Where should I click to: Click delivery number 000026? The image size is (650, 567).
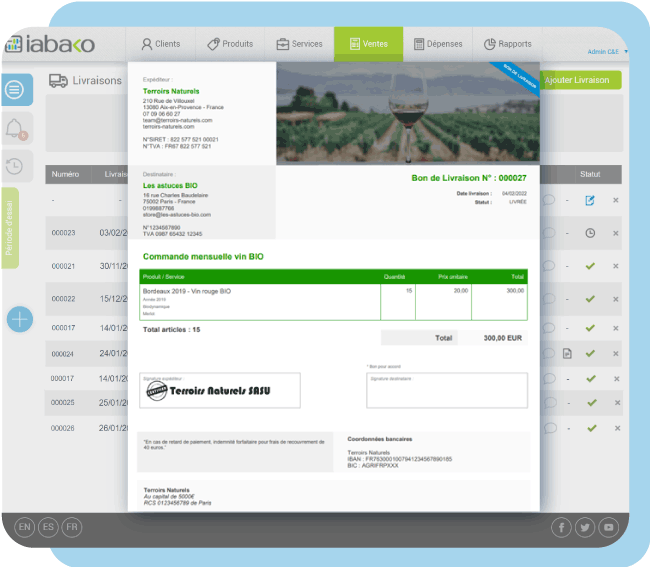pos(63,428)
